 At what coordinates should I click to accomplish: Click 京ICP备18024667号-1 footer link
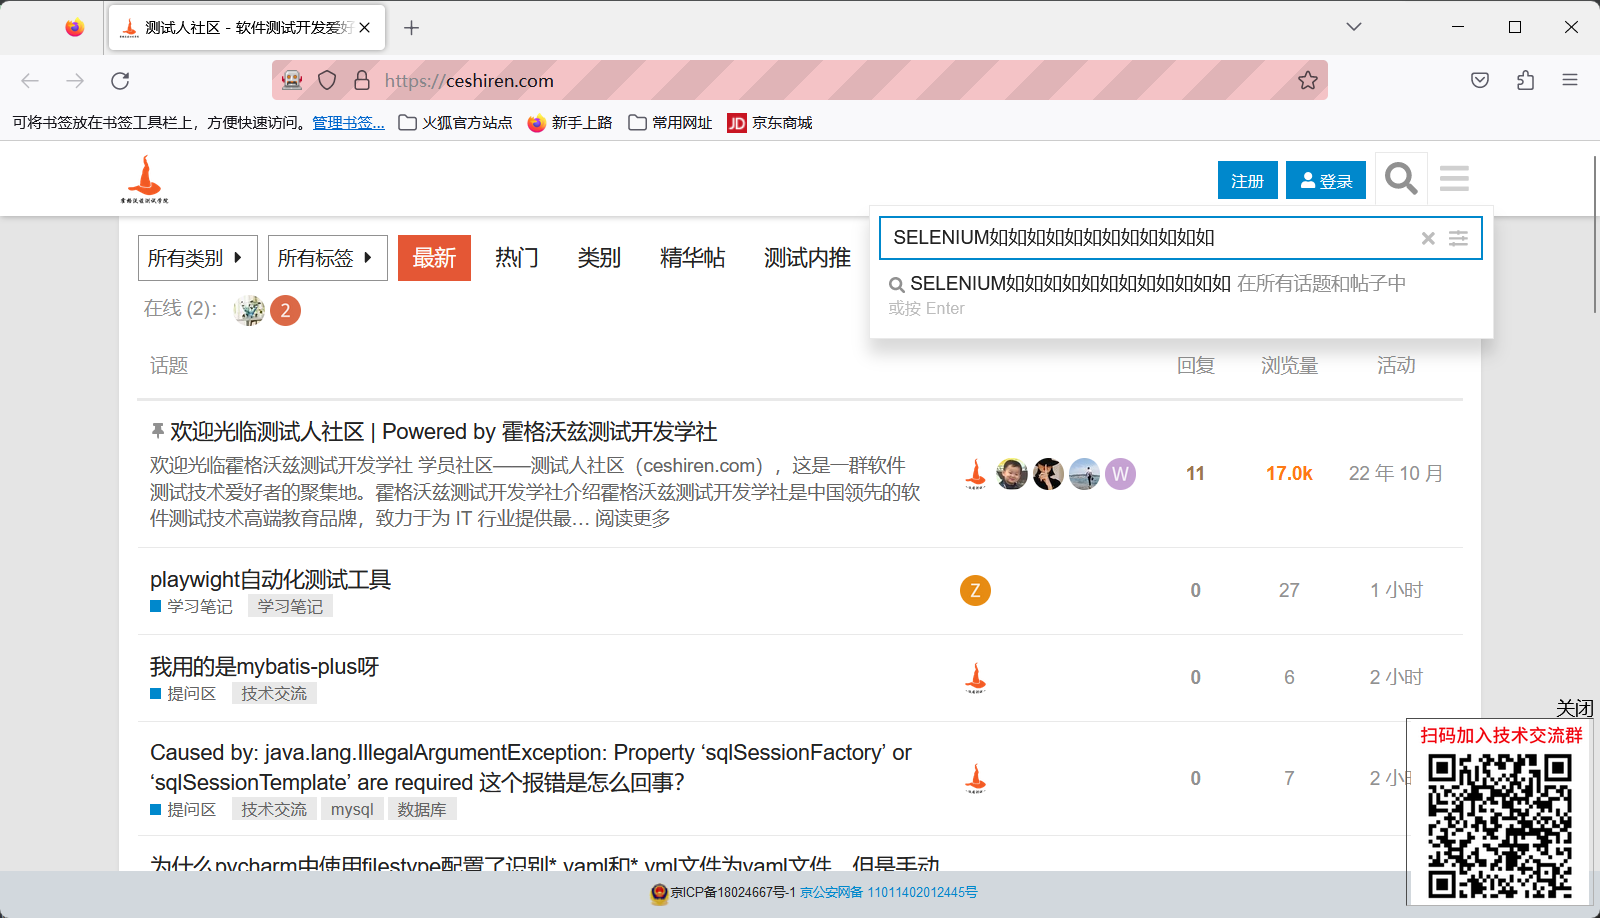pyautogui.click(x=733, y=893)
